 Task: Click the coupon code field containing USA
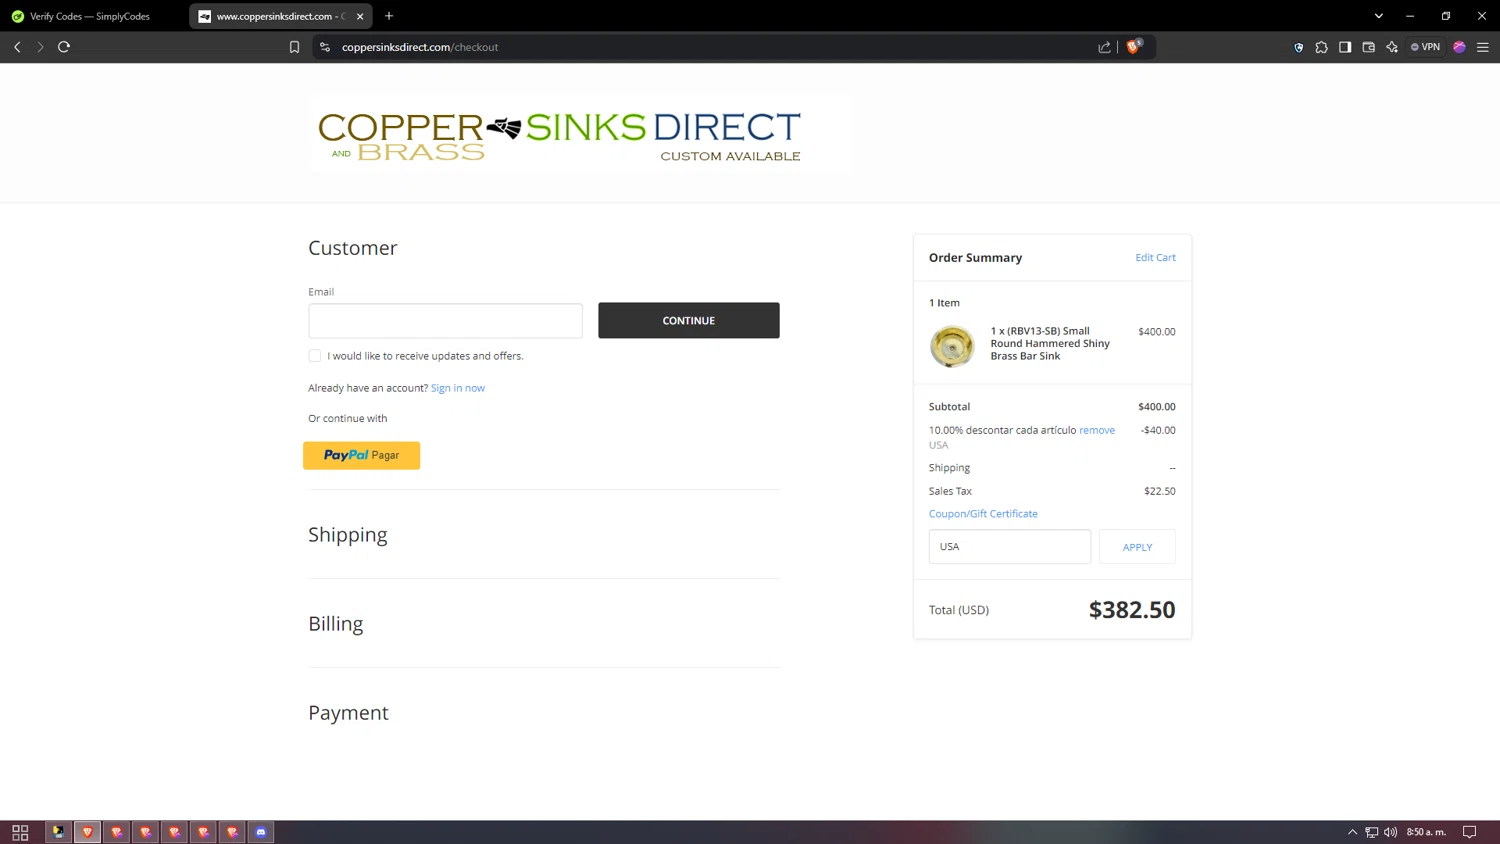[x=1010, y=547]
